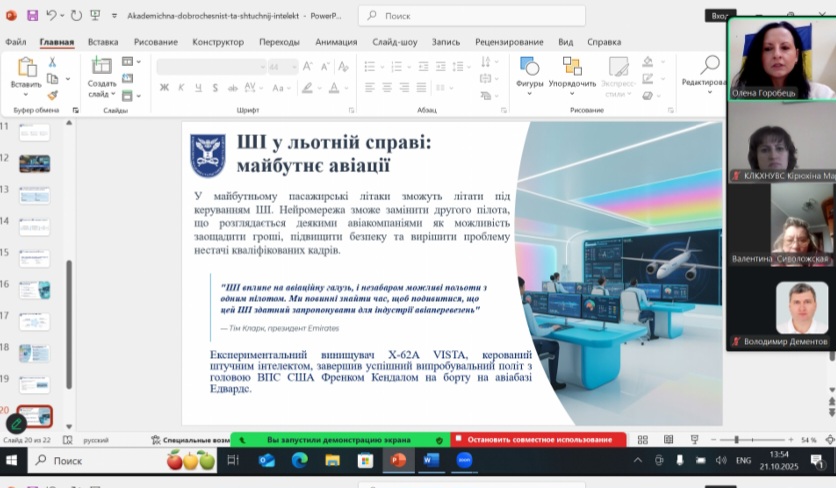Image resolution: width=836 pixels, height=488 pixels.
Task: Select slide 16 thumbnail in panel
Action: click(x=34, y=290)
